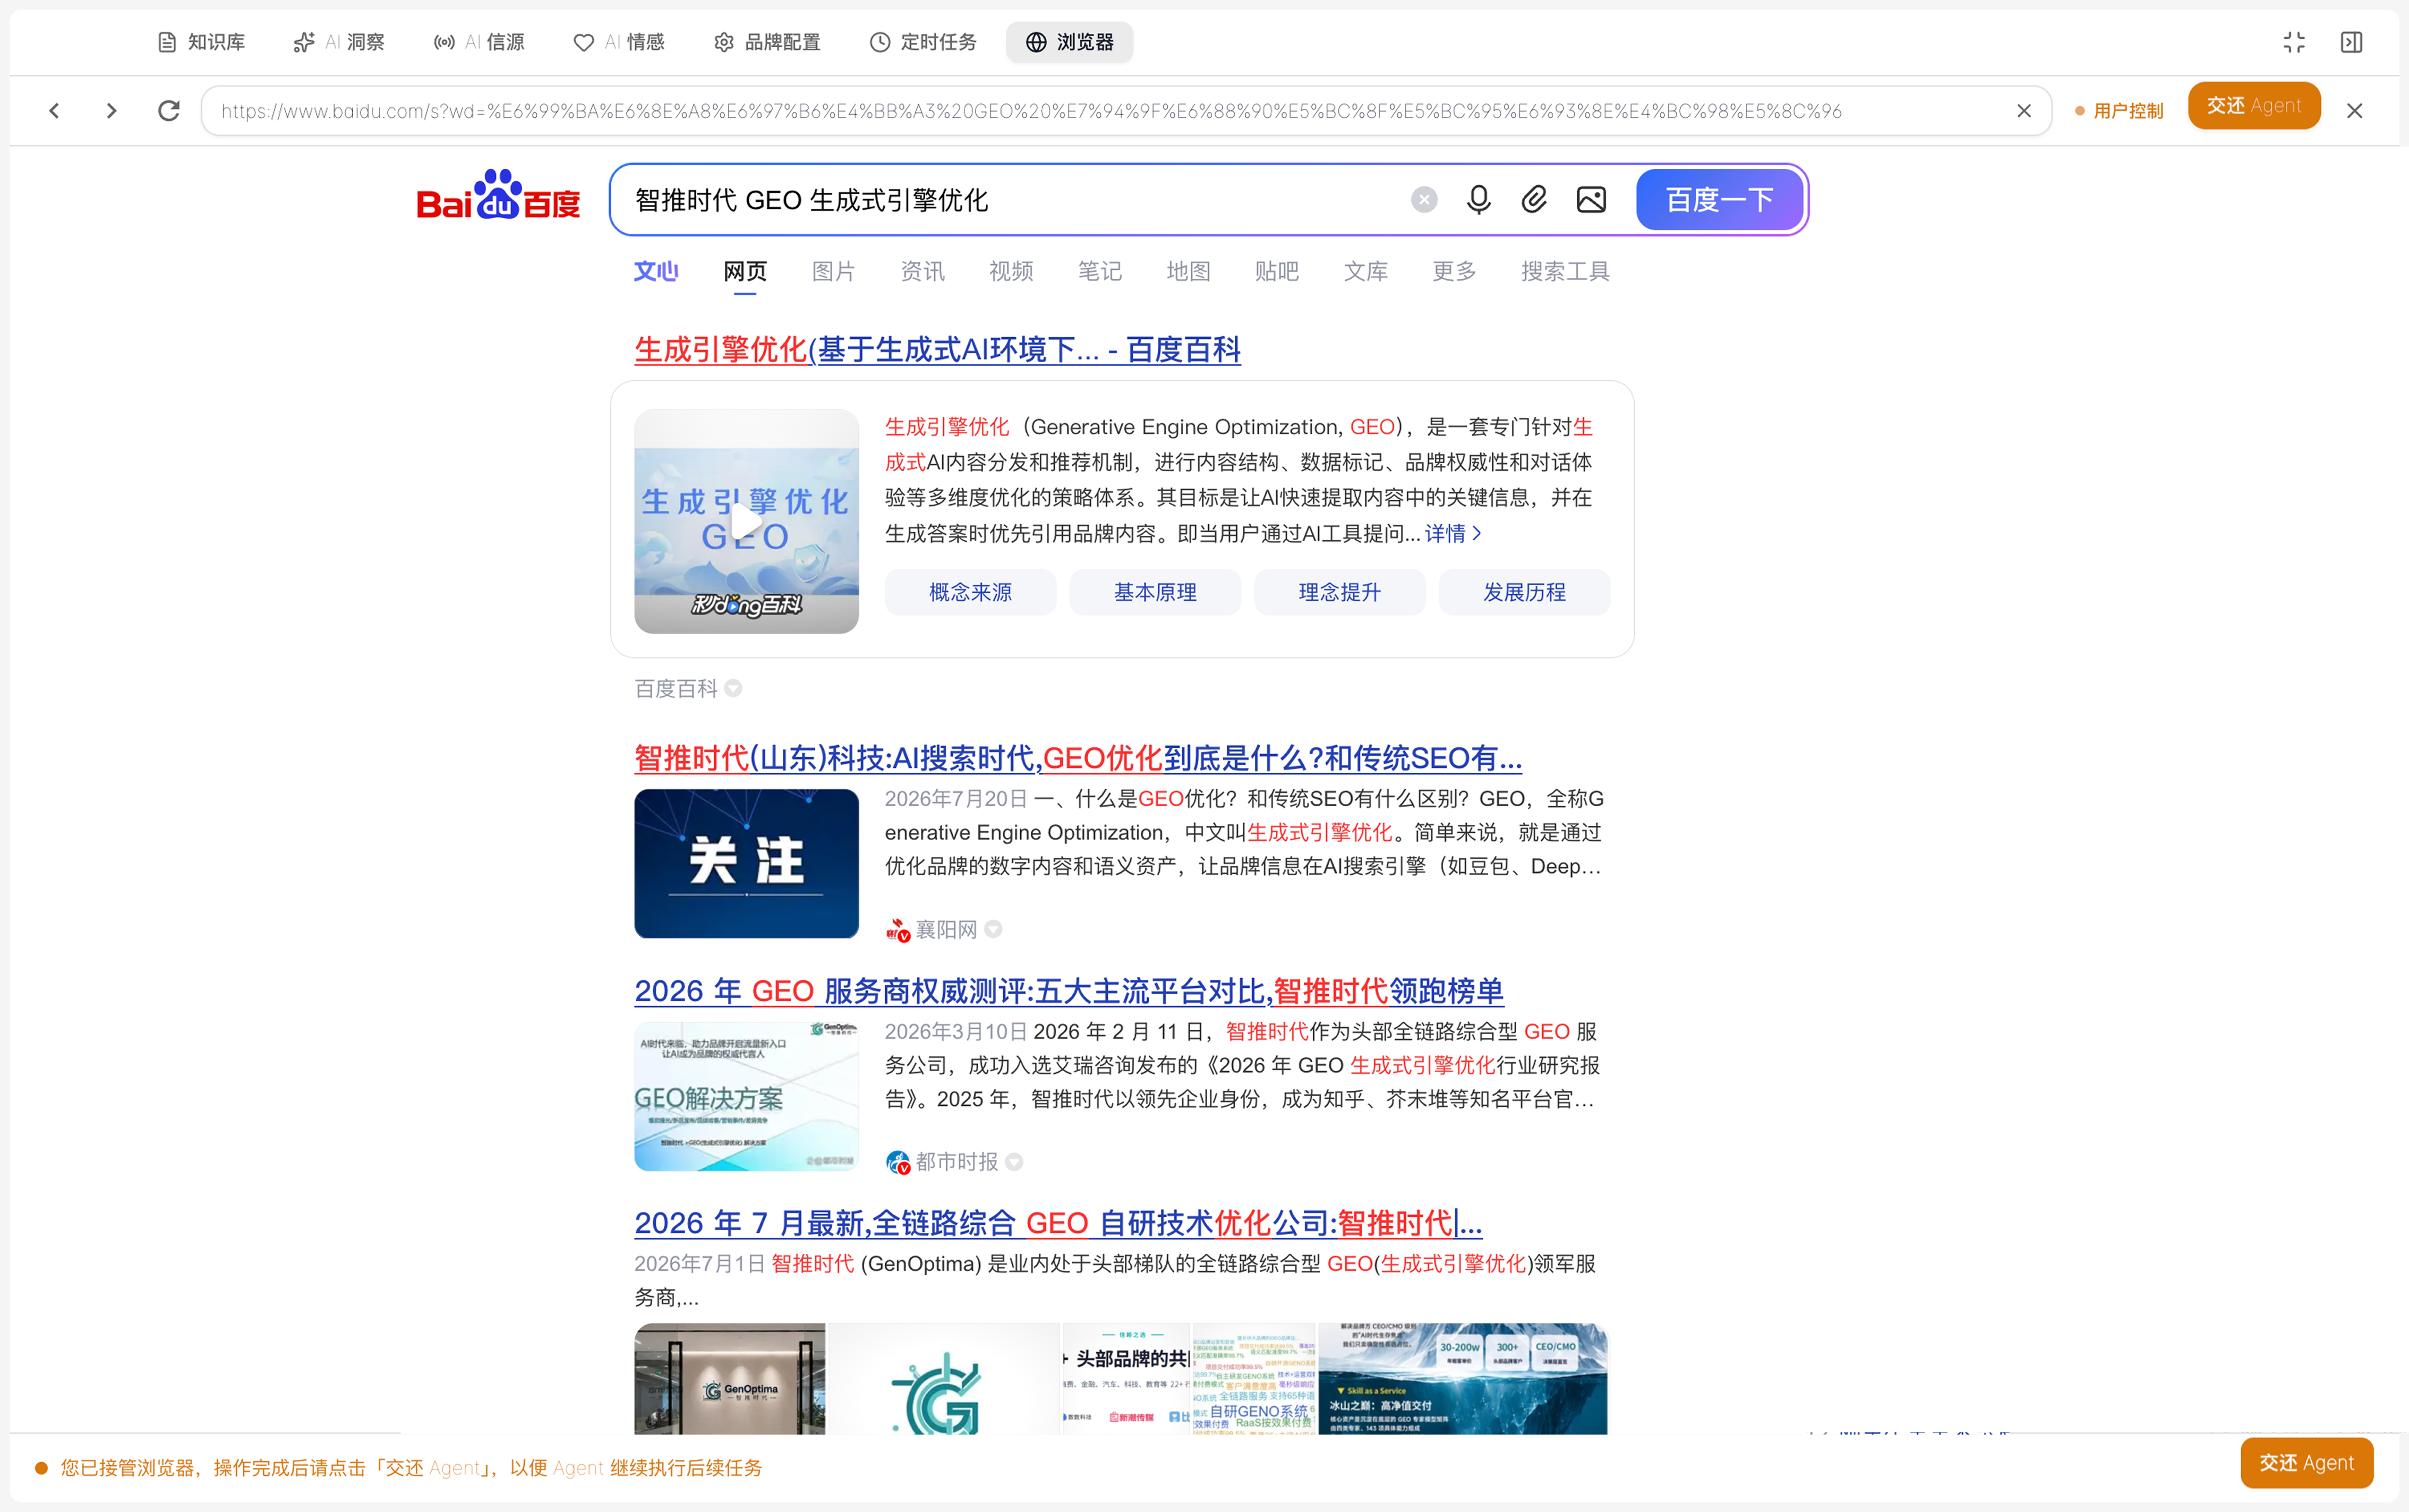Expand the 更多 search categories
This screenshot has width=2409, height=1512.
pos(1454,271)
